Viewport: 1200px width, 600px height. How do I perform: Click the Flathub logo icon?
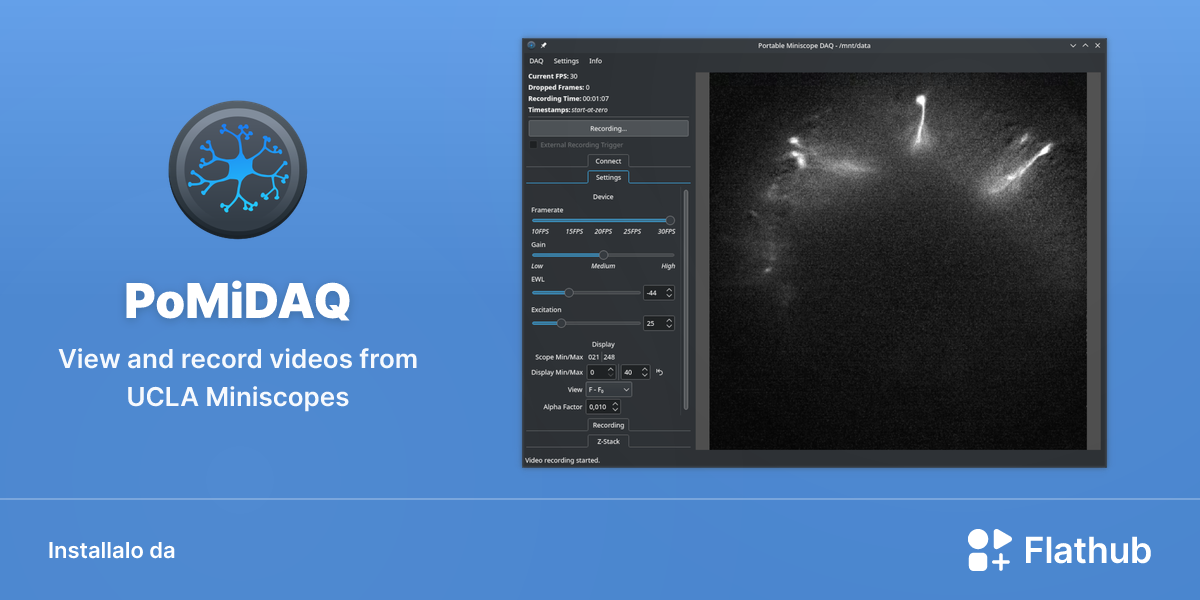[x=989, y=550]
